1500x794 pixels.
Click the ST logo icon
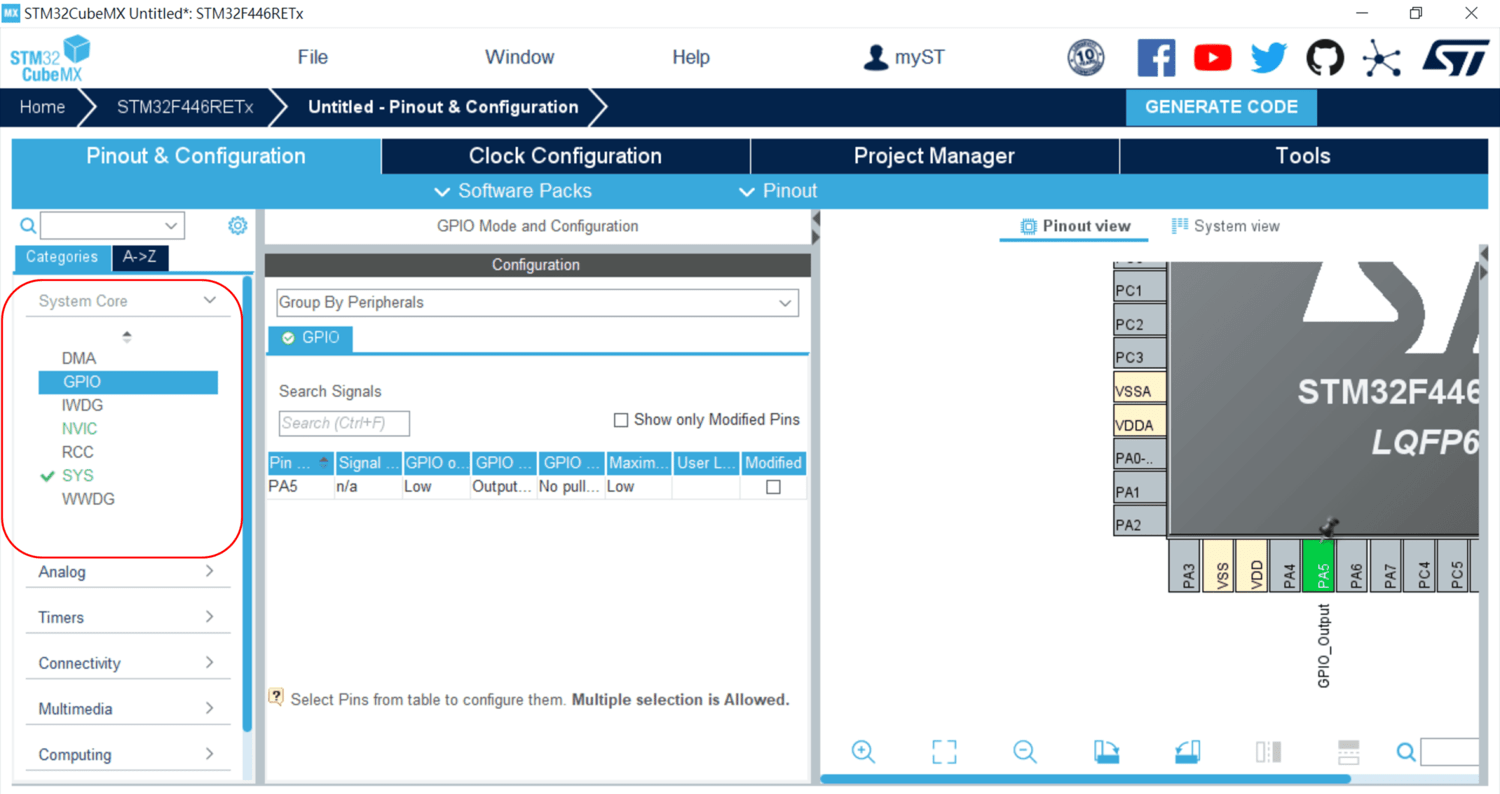[x=1455, y=58]
